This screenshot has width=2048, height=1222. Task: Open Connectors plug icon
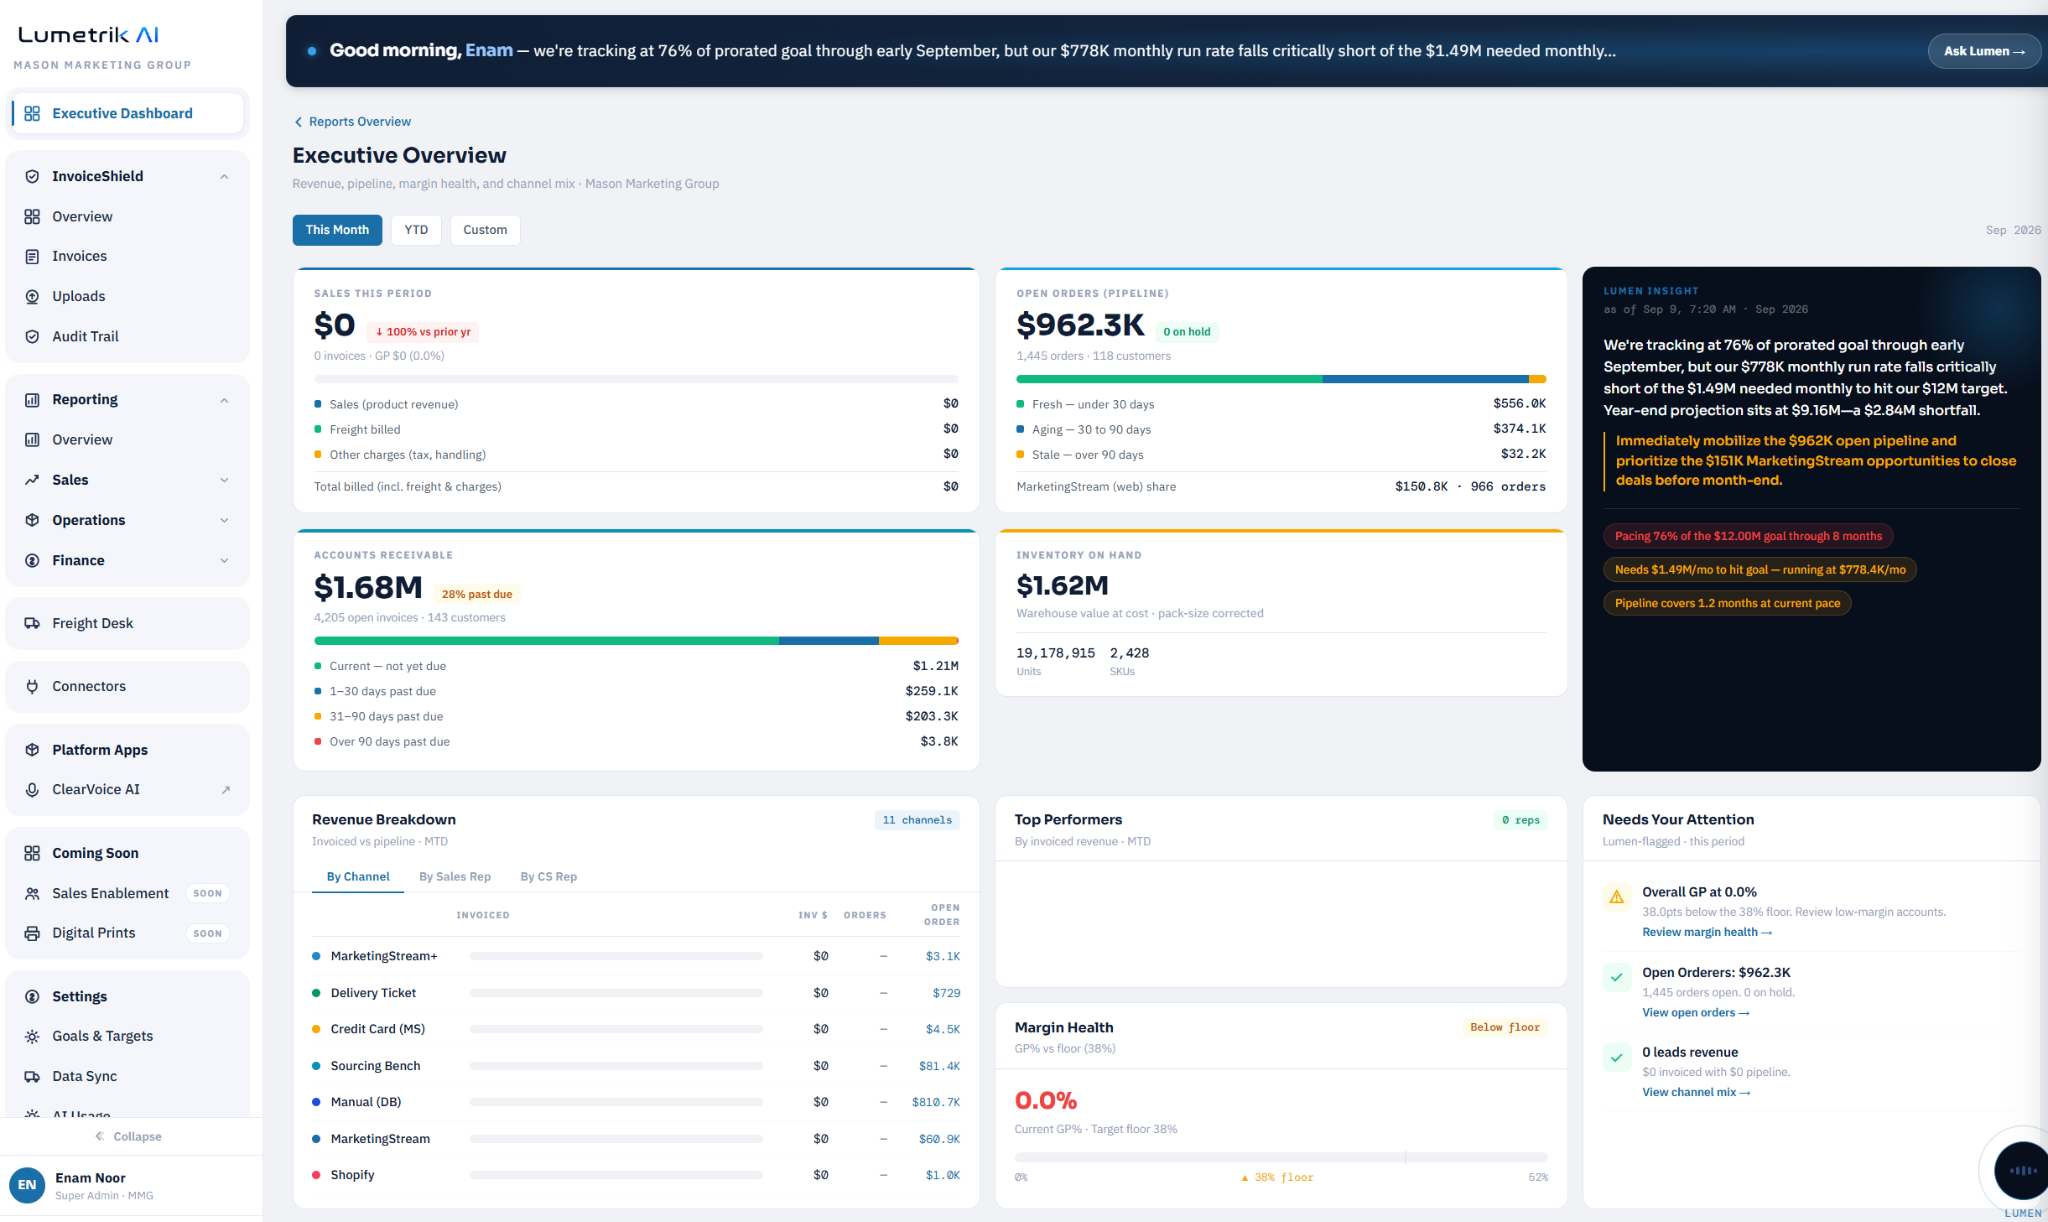pyautogui.click(x=32, y=687)
